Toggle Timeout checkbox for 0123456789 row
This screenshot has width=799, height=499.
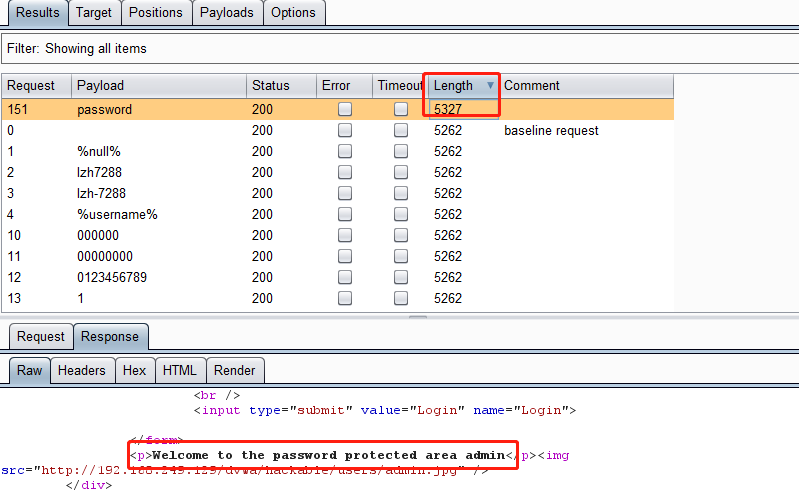[401, 277]
